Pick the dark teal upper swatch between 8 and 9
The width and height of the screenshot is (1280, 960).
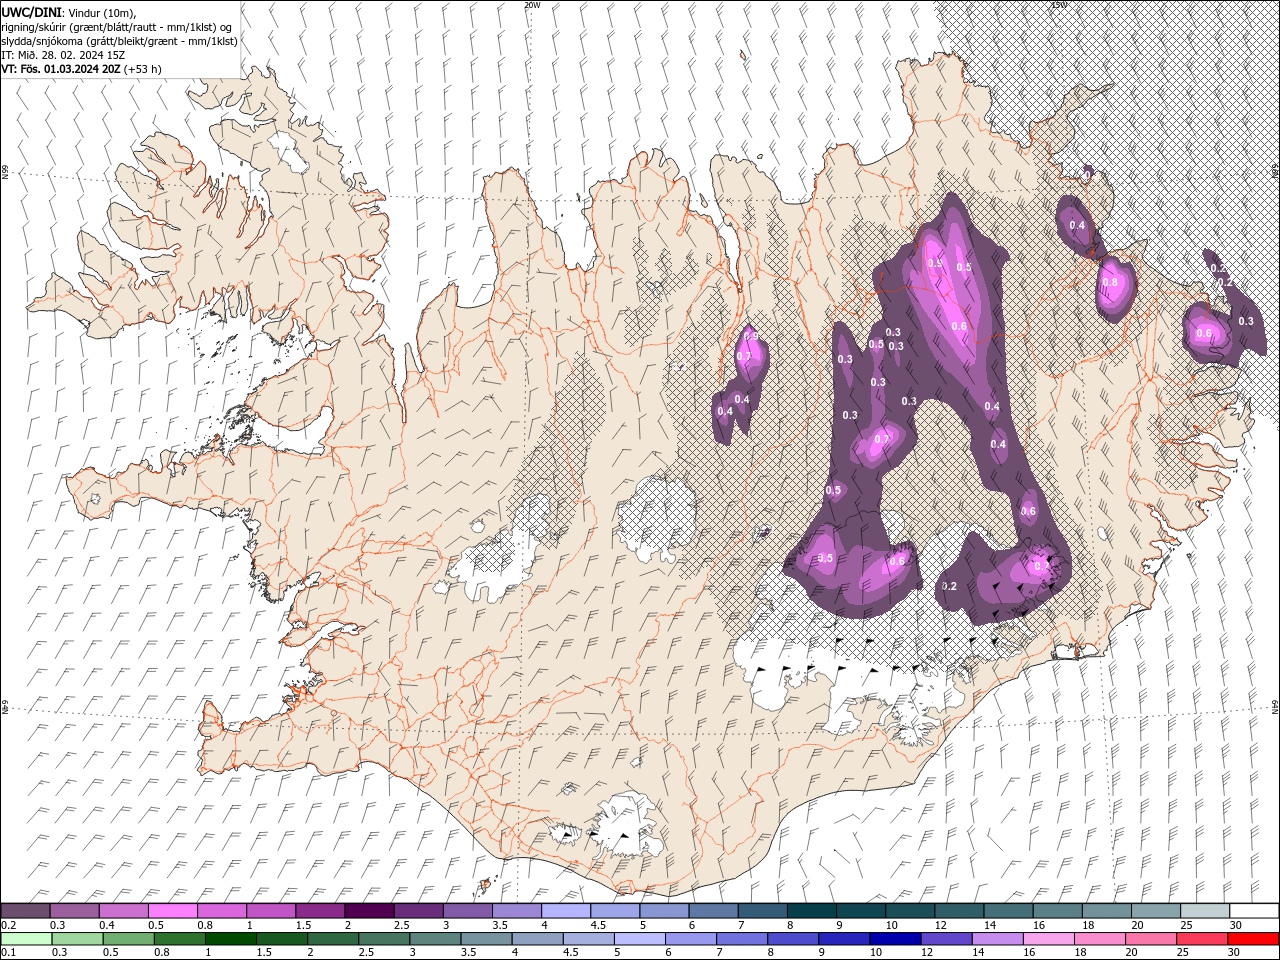810,911
